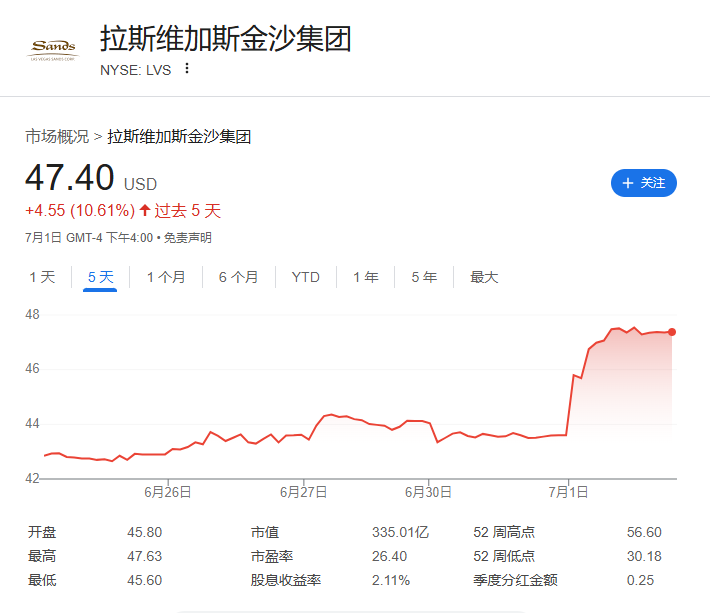The height and width of the screenshot is (613, 710).
Task: Click the 拉斯维加斯金沙集团 page title
Action: click(x=225, y=38)
